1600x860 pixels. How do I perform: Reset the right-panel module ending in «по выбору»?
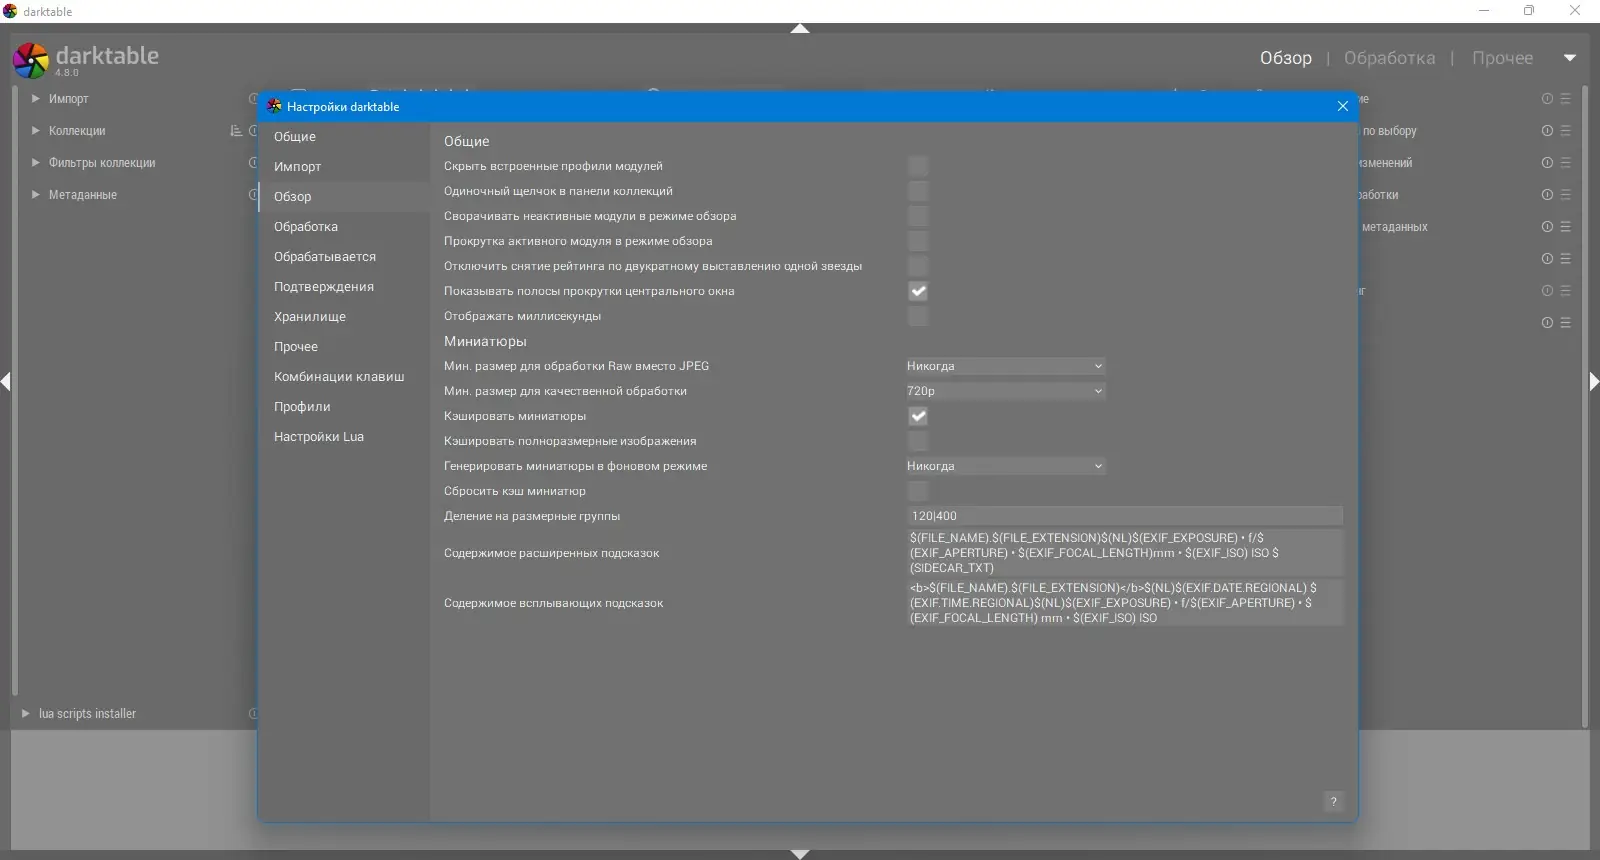click(1547, 131)
